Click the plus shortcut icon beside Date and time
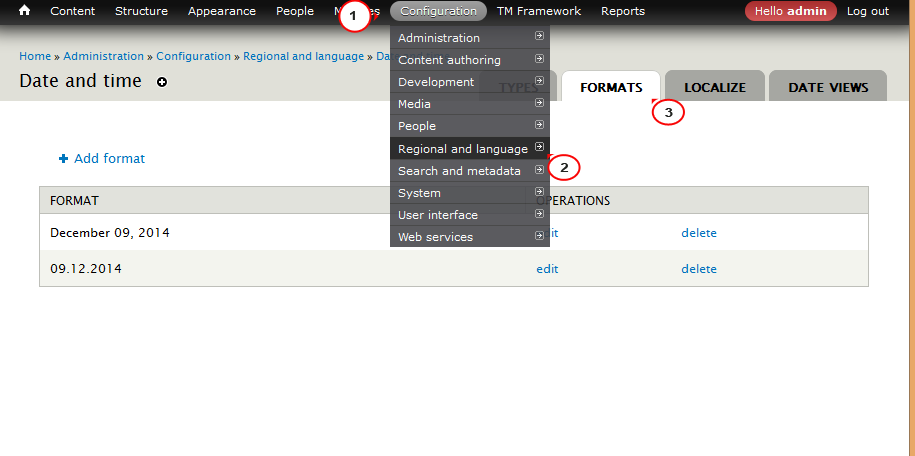This screenshot has height=456, width=915. coord(162,82)
